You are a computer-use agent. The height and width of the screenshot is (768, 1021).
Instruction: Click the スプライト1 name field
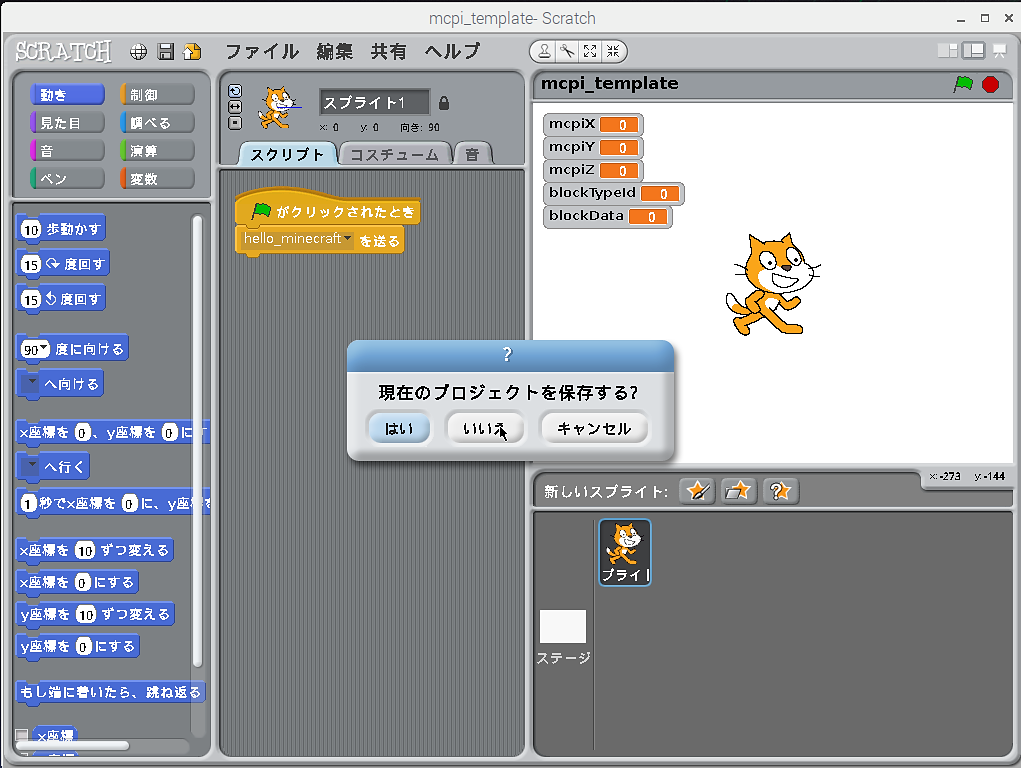click(x=374, y=103)
